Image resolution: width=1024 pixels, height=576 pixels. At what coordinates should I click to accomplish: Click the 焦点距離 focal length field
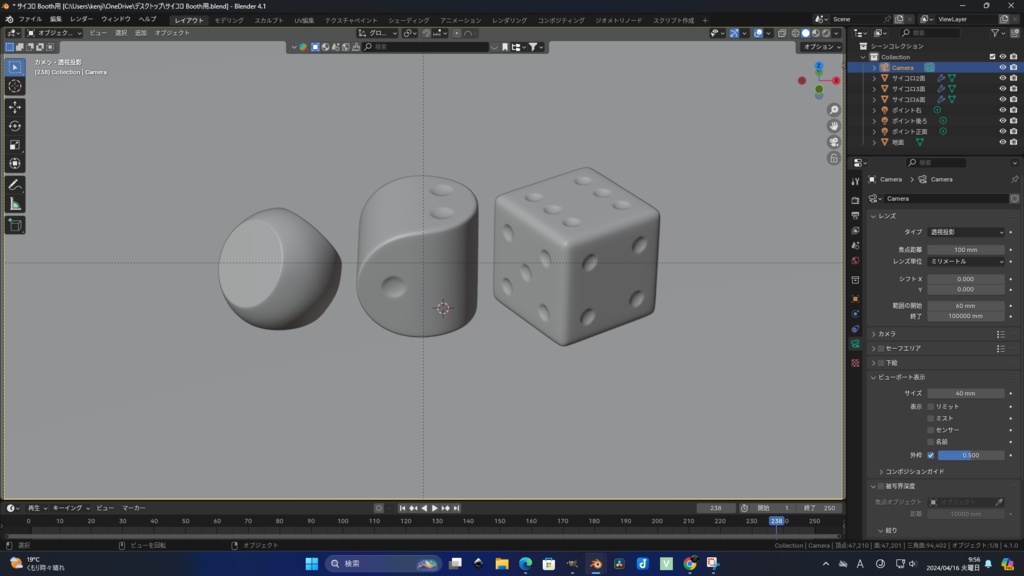[966, 249]
